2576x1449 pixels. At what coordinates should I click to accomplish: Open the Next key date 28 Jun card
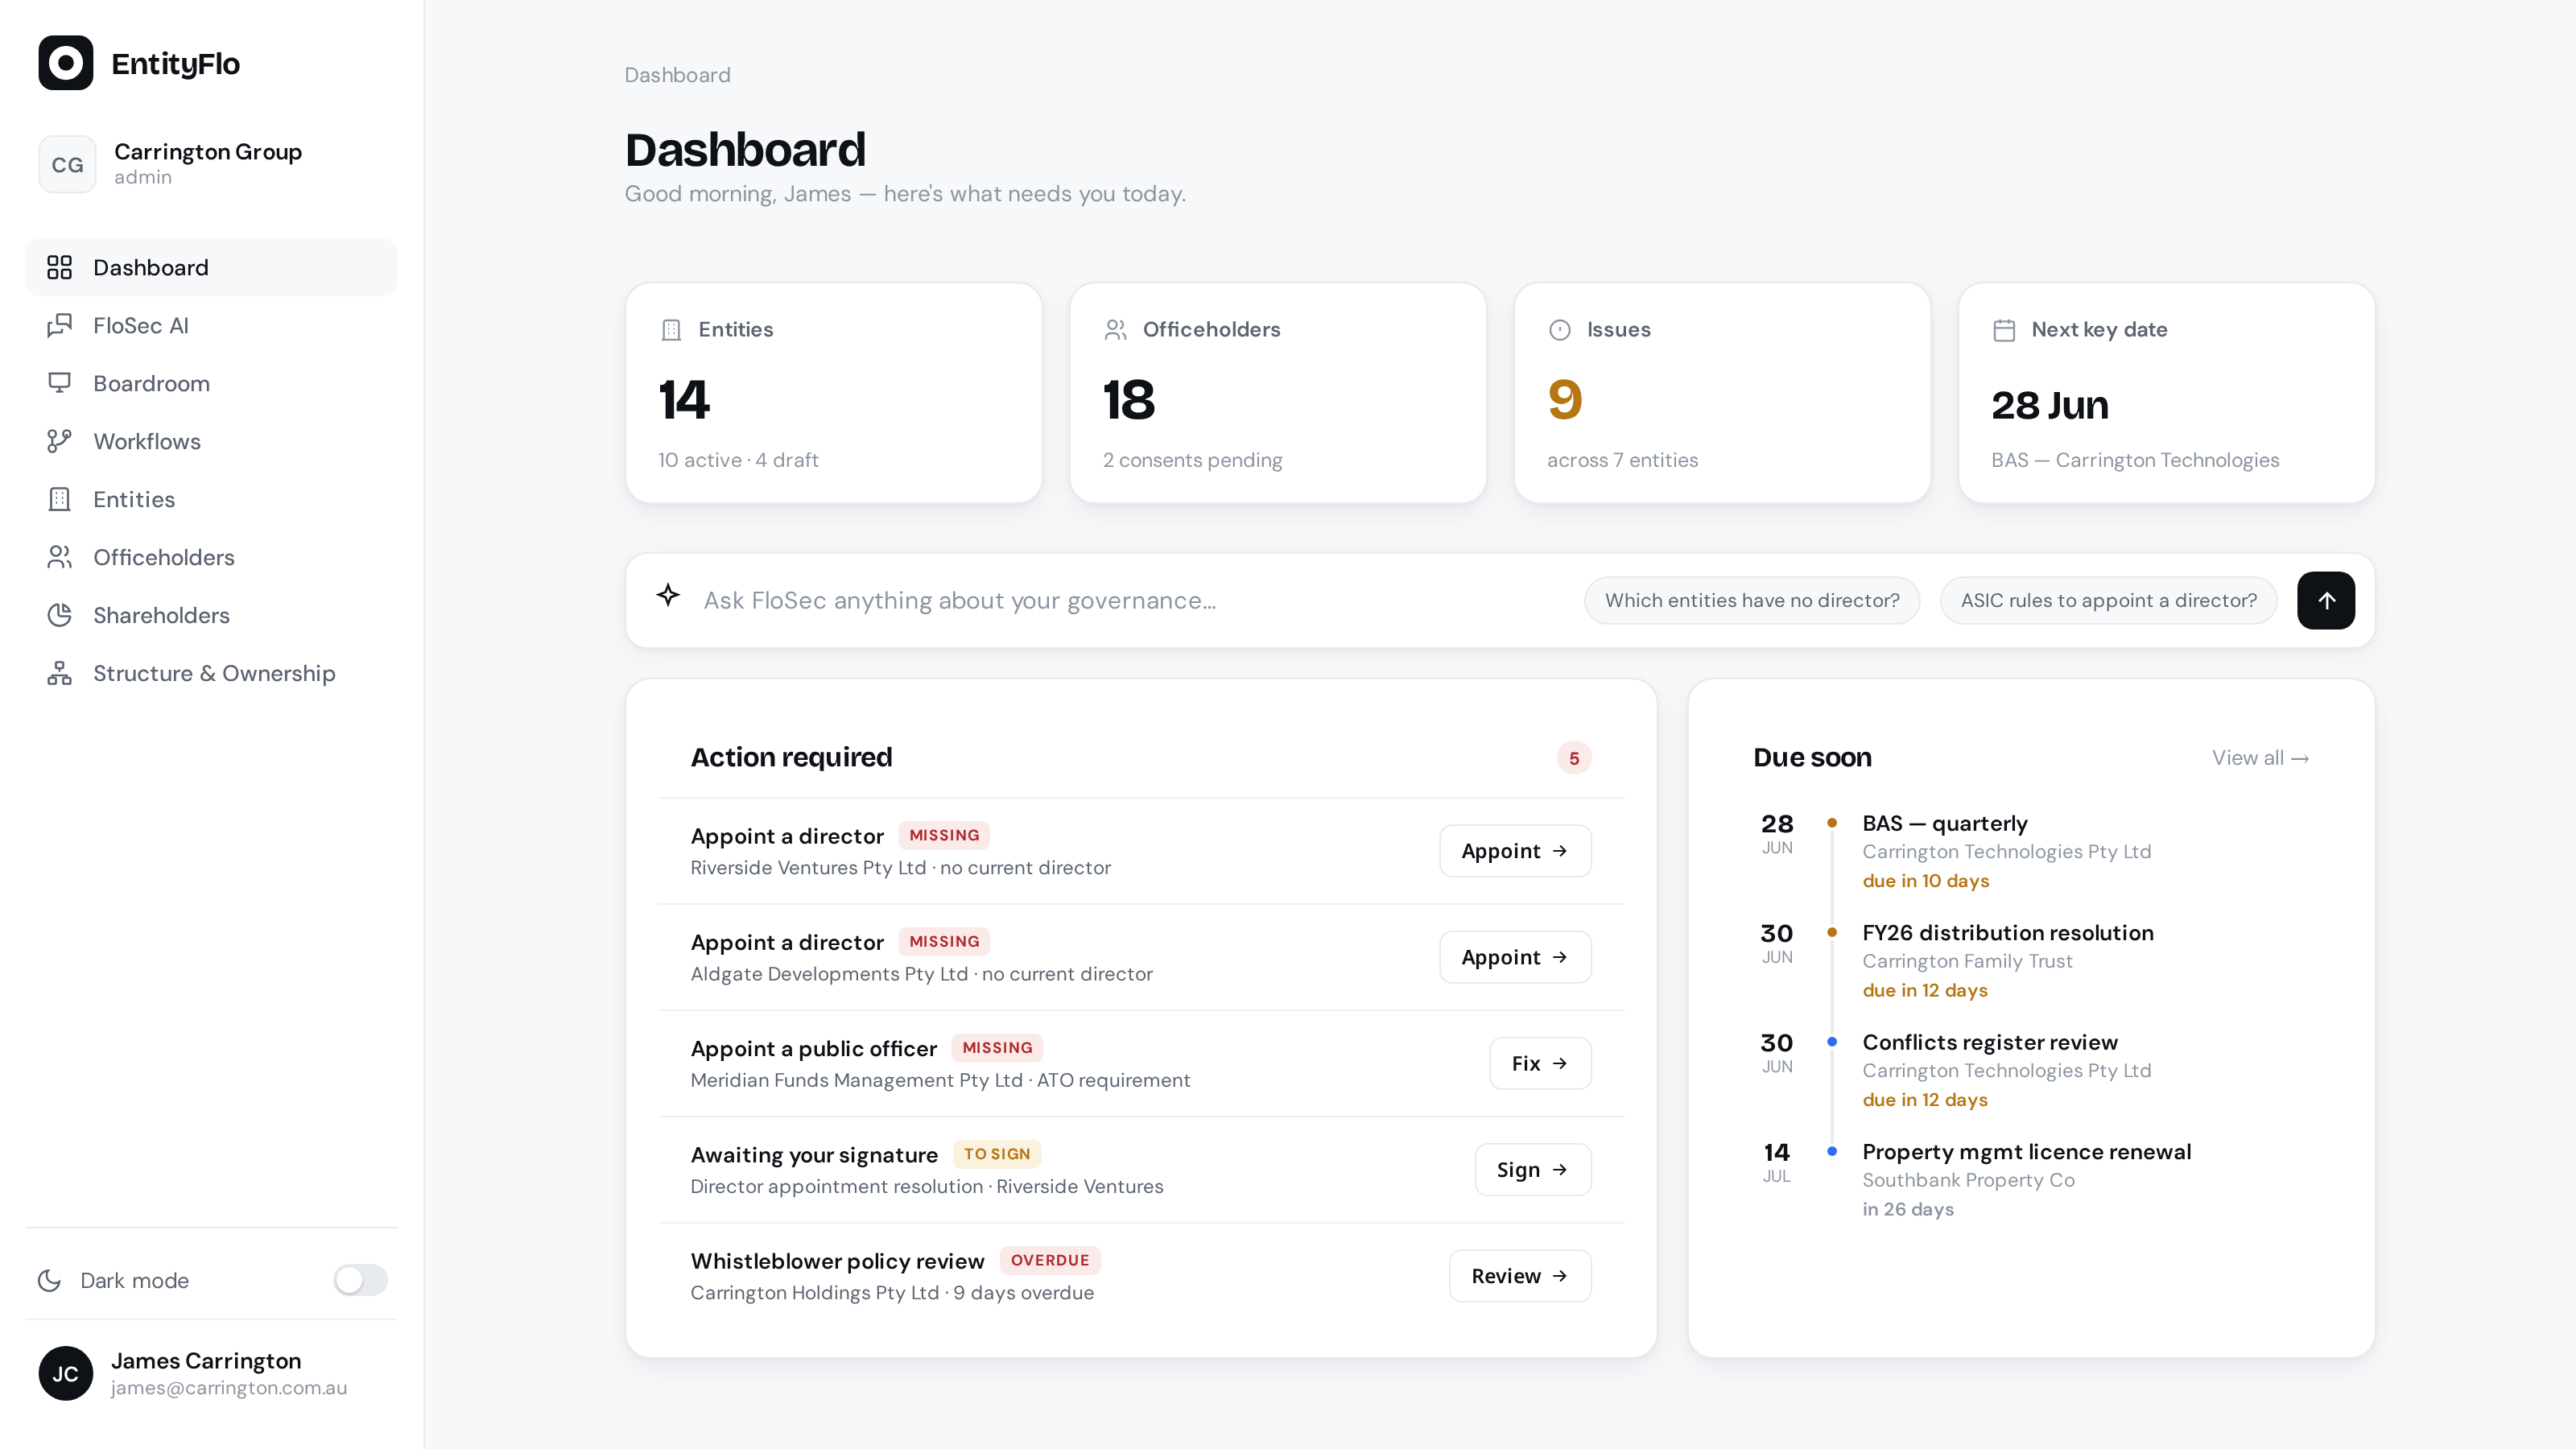point(2167,393)
